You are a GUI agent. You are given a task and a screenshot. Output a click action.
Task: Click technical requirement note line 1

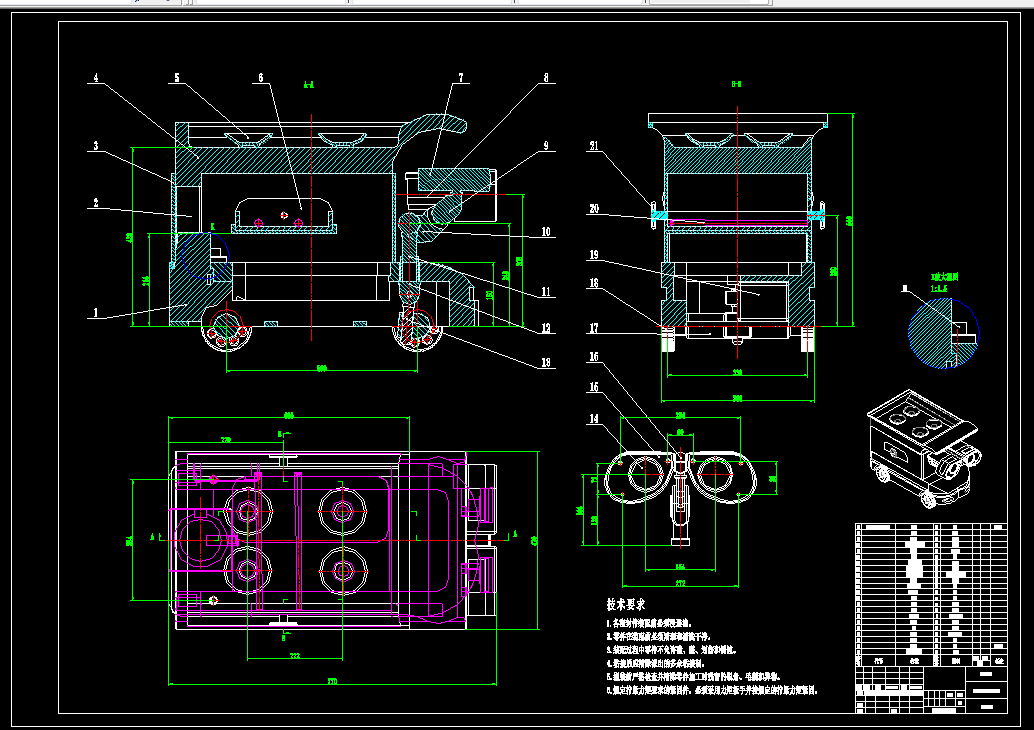649,623
